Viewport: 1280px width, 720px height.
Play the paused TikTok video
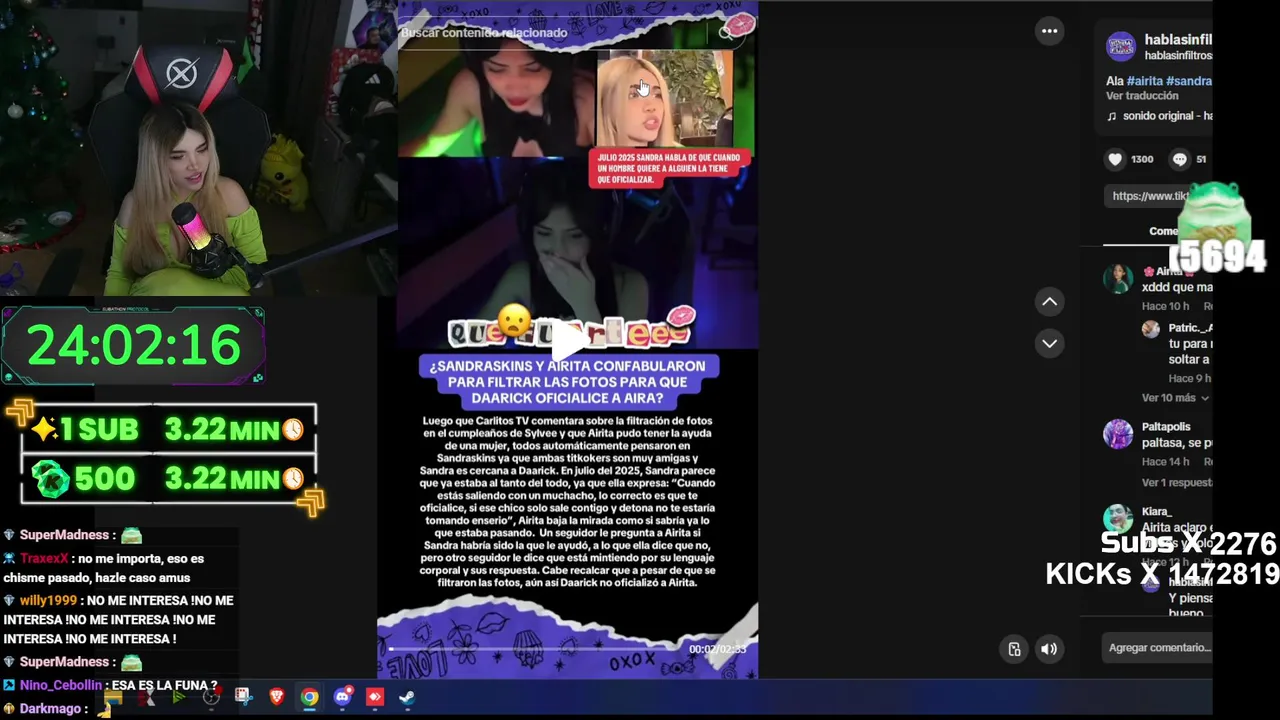pos(568,340)
